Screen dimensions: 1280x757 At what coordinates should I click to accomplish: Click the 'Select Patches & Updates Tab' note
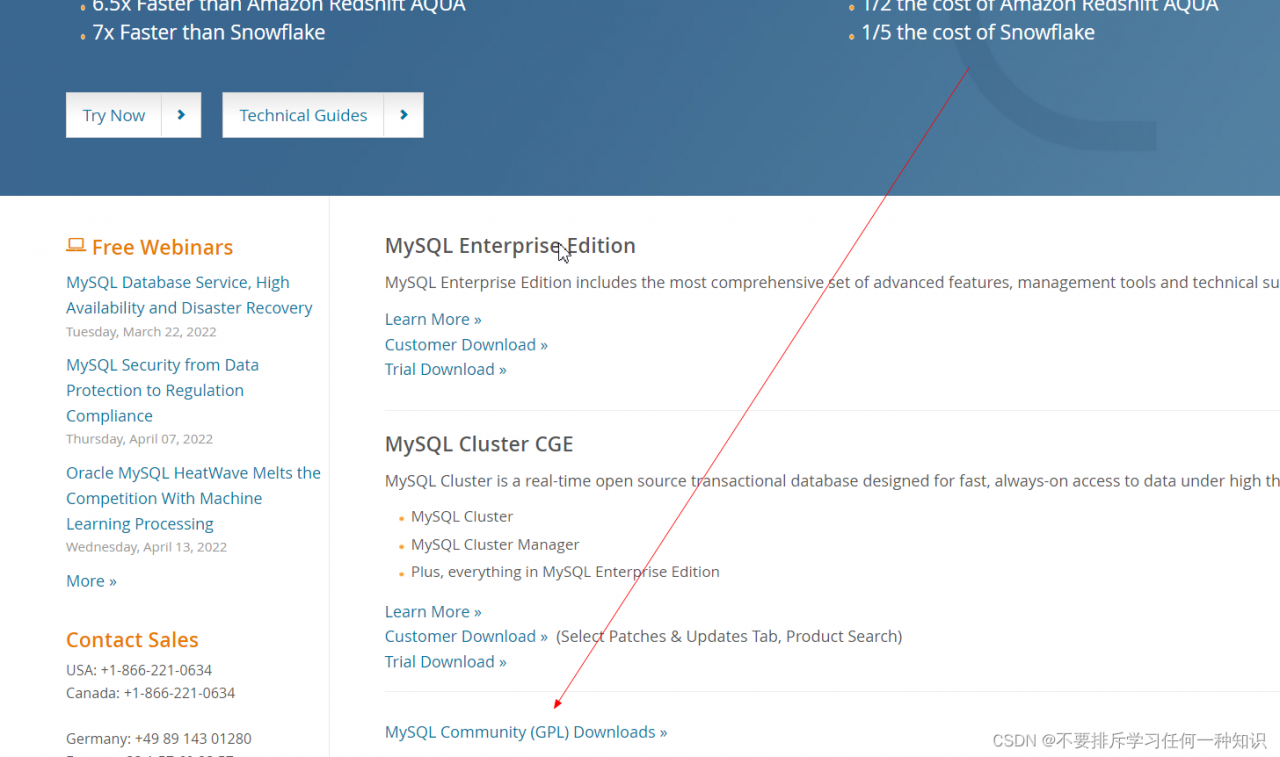(729, 636)
